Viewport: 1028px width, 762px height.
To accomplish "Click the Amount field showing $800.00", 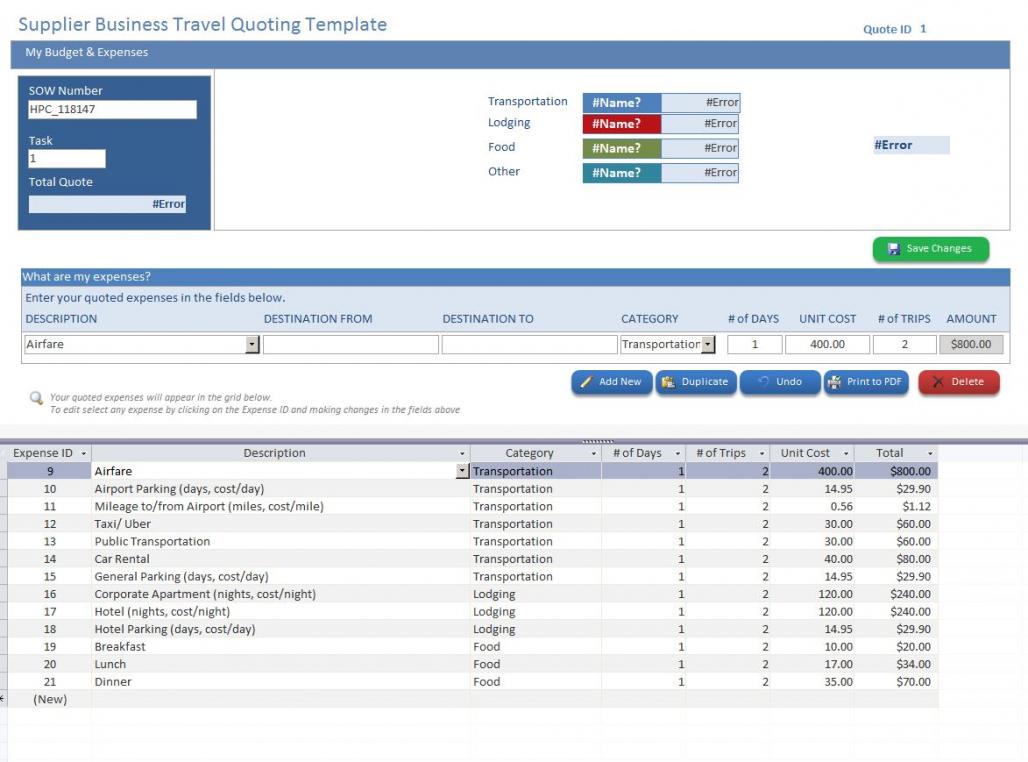I will coord(971,344).
